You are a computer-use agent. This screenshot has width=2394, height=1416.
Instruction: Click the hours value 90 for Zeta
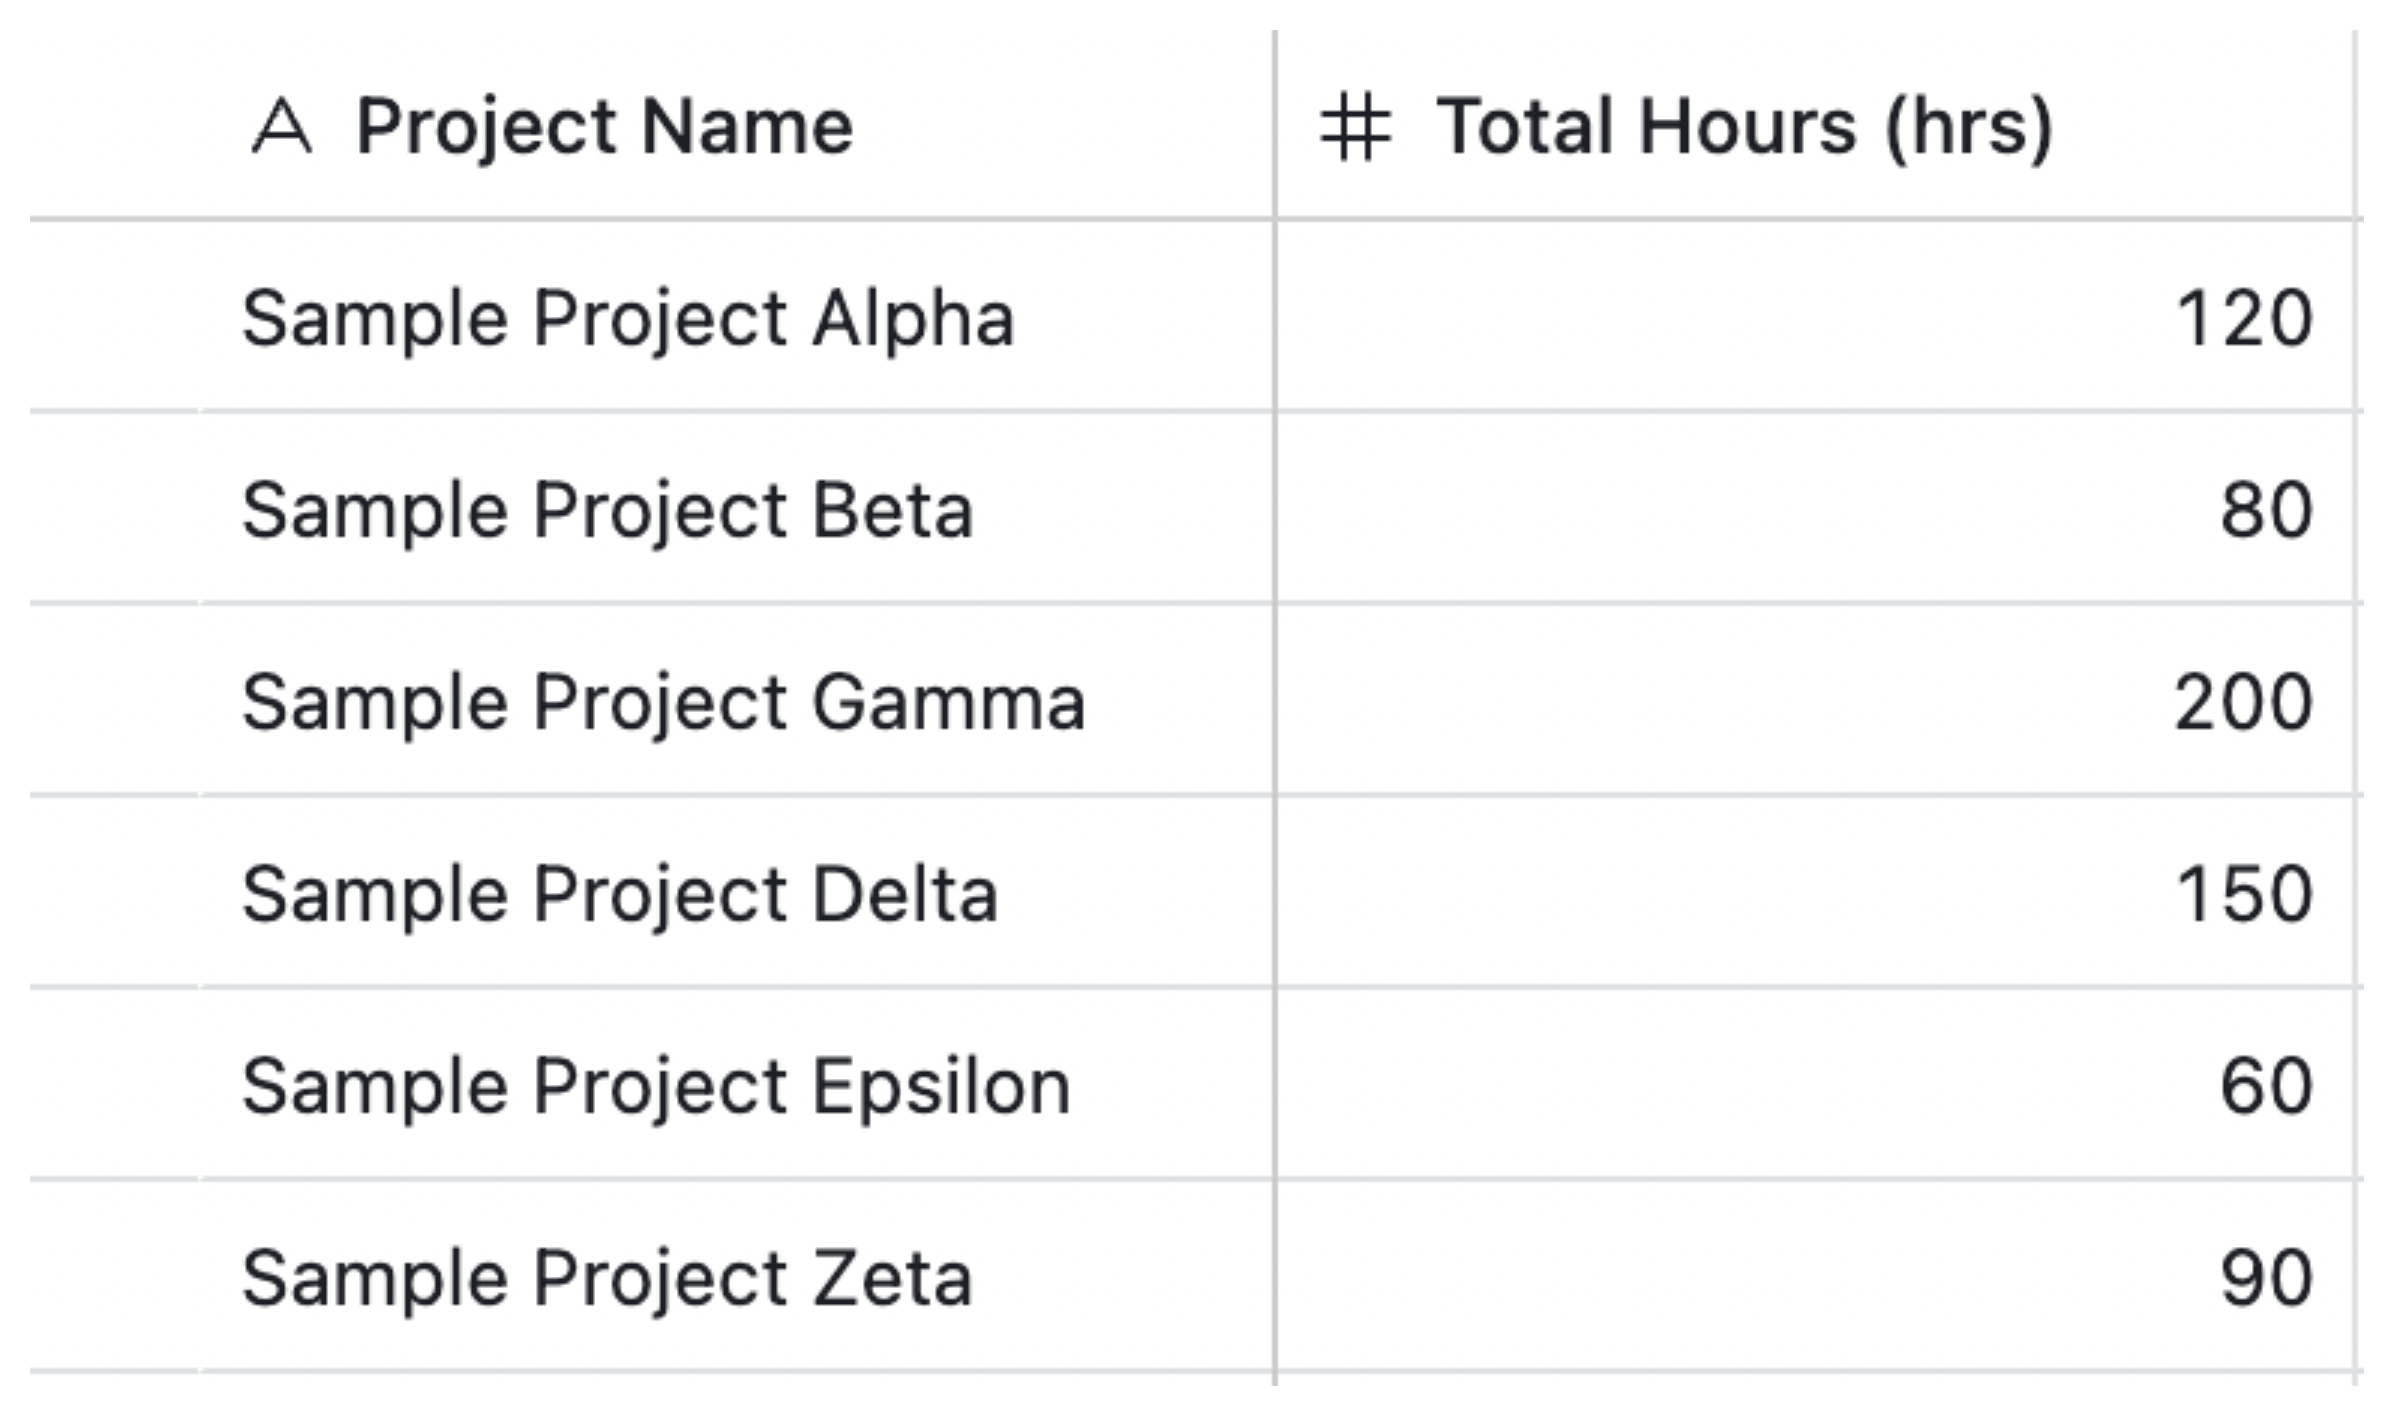2263,1273
